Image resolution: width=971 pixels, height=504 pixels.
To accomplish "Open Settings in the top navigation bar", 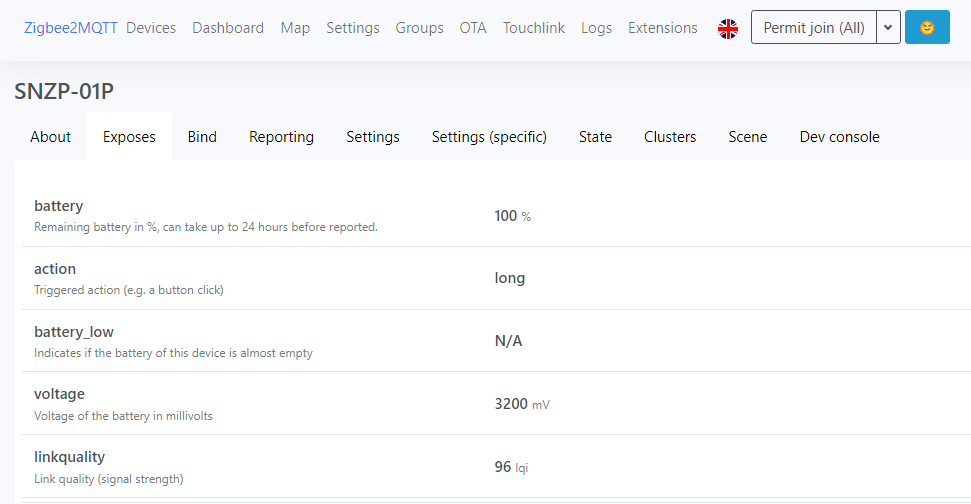I will 353,28.
